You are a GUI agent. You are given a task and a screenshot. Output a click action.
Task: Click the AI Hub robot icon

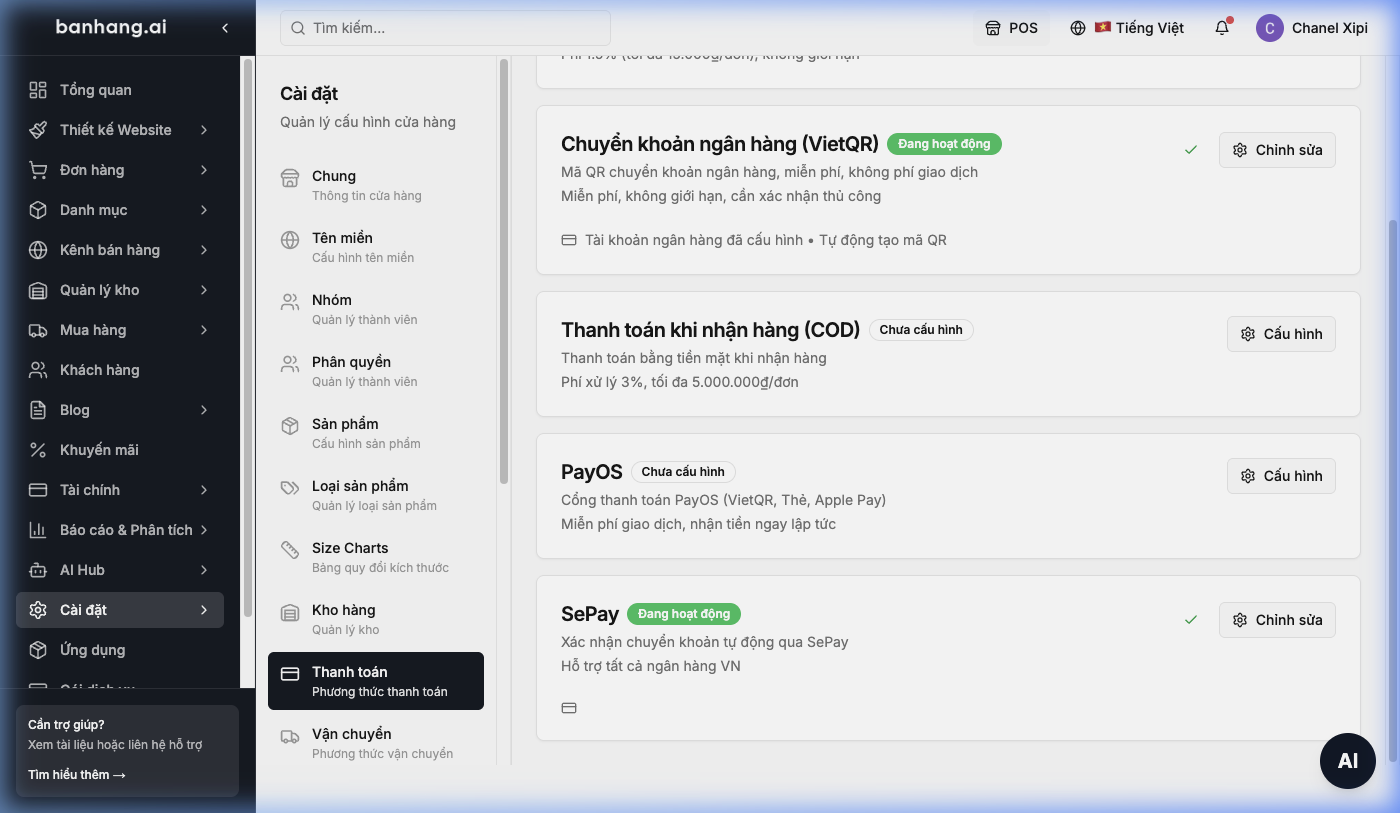coord(38,570)
